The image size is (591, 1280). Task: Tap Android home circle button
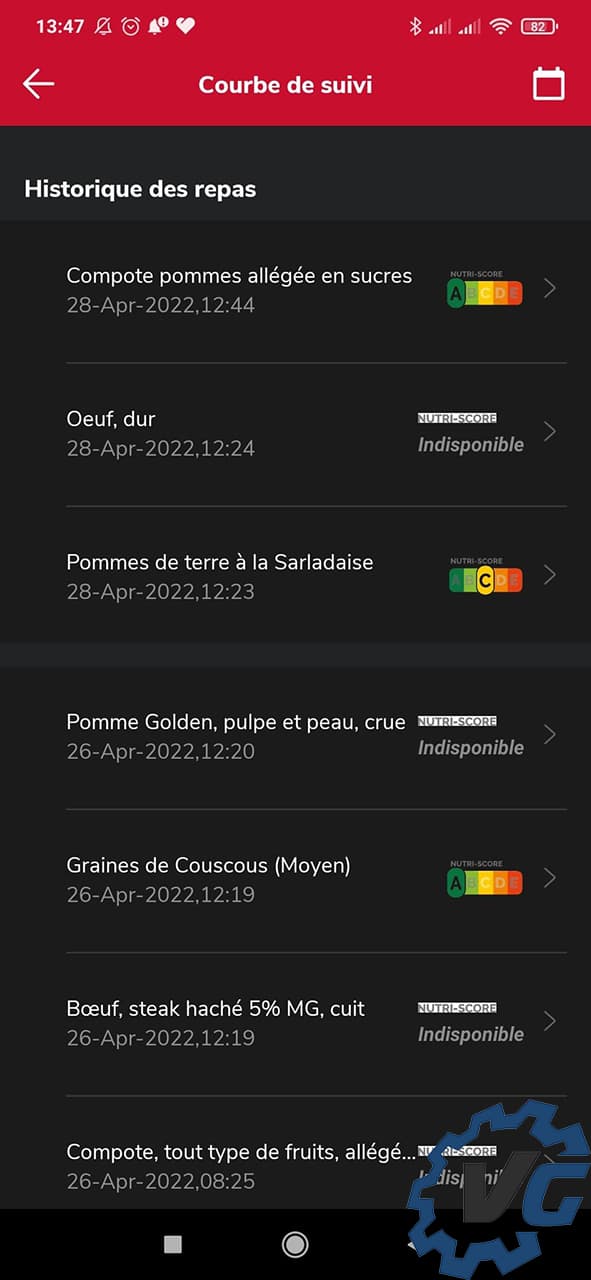coord(295,1243)
